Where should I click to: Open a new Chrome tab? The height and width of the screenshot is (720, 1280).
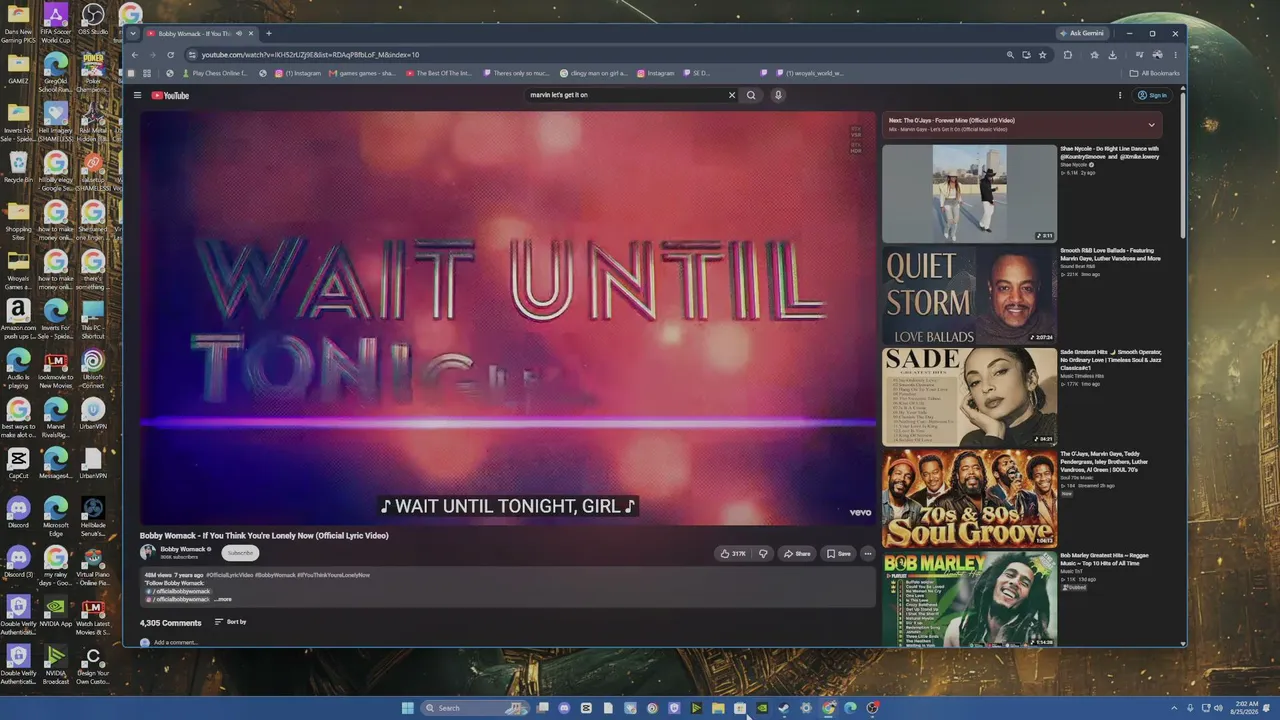tap(268, 33)
